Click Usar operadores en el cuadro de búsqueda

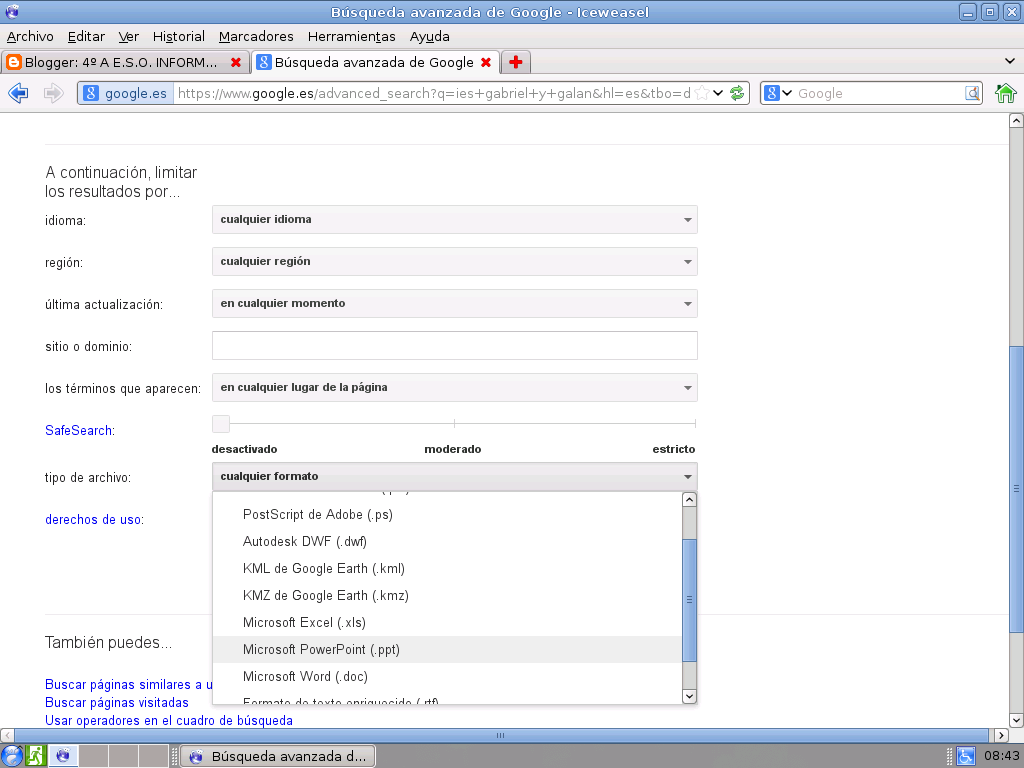[x=169, y=720]
